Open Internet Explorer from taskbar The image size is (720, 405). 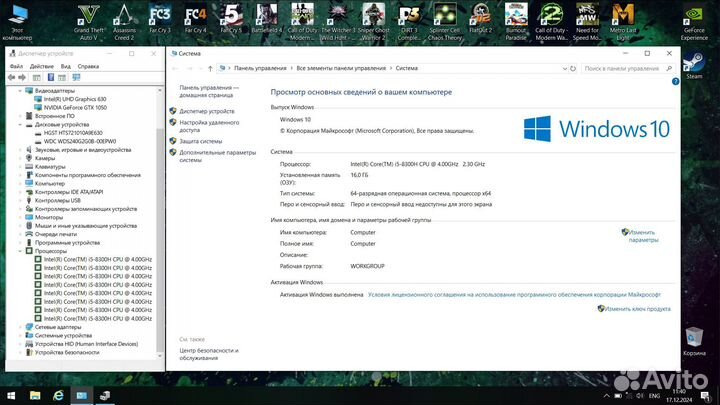click(x=58, y=396)
